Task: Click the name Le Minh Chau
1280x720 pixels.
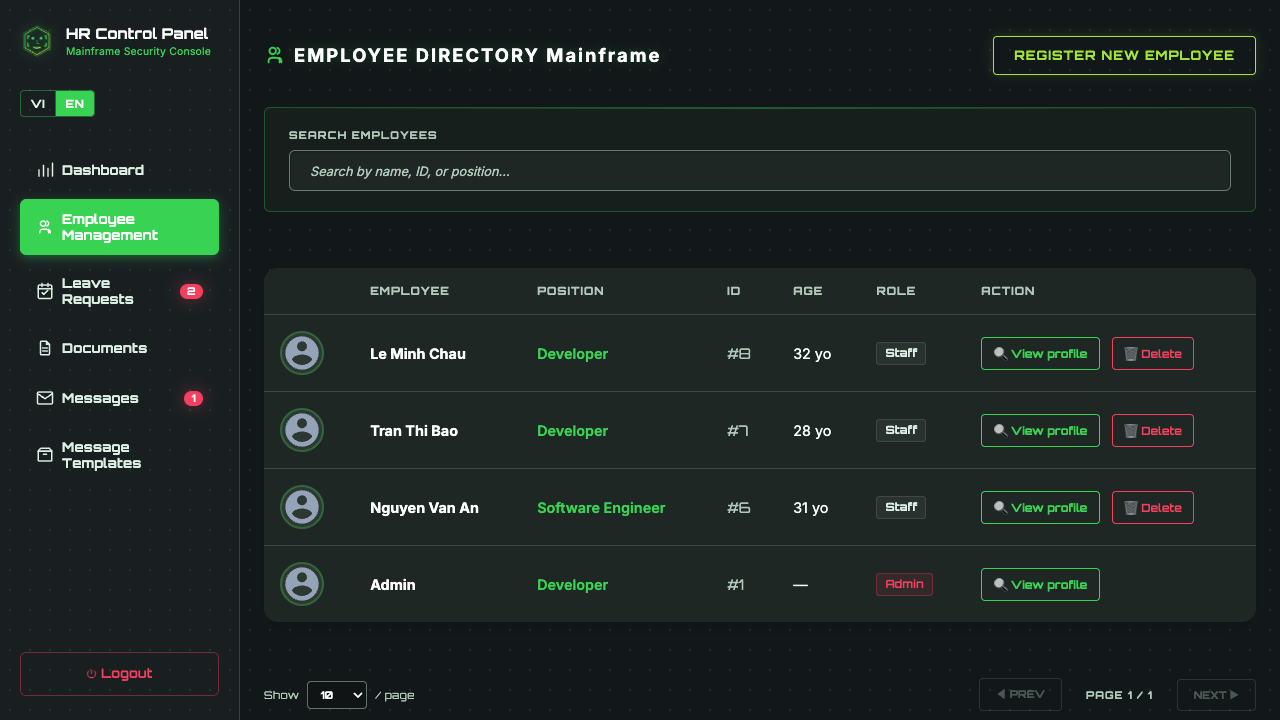Action: click(418, 353)
